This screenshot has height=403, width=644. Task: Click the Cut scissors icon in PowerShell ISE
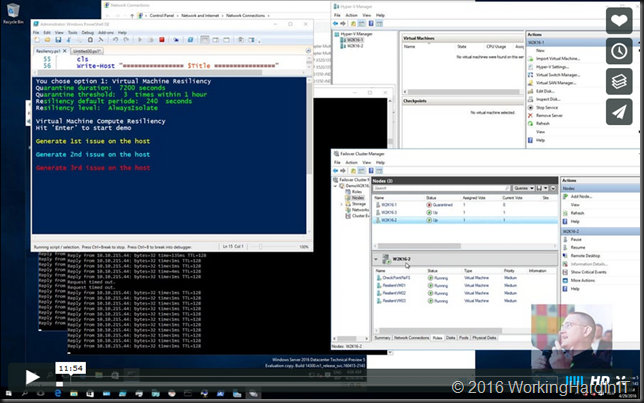click(69, 40)
